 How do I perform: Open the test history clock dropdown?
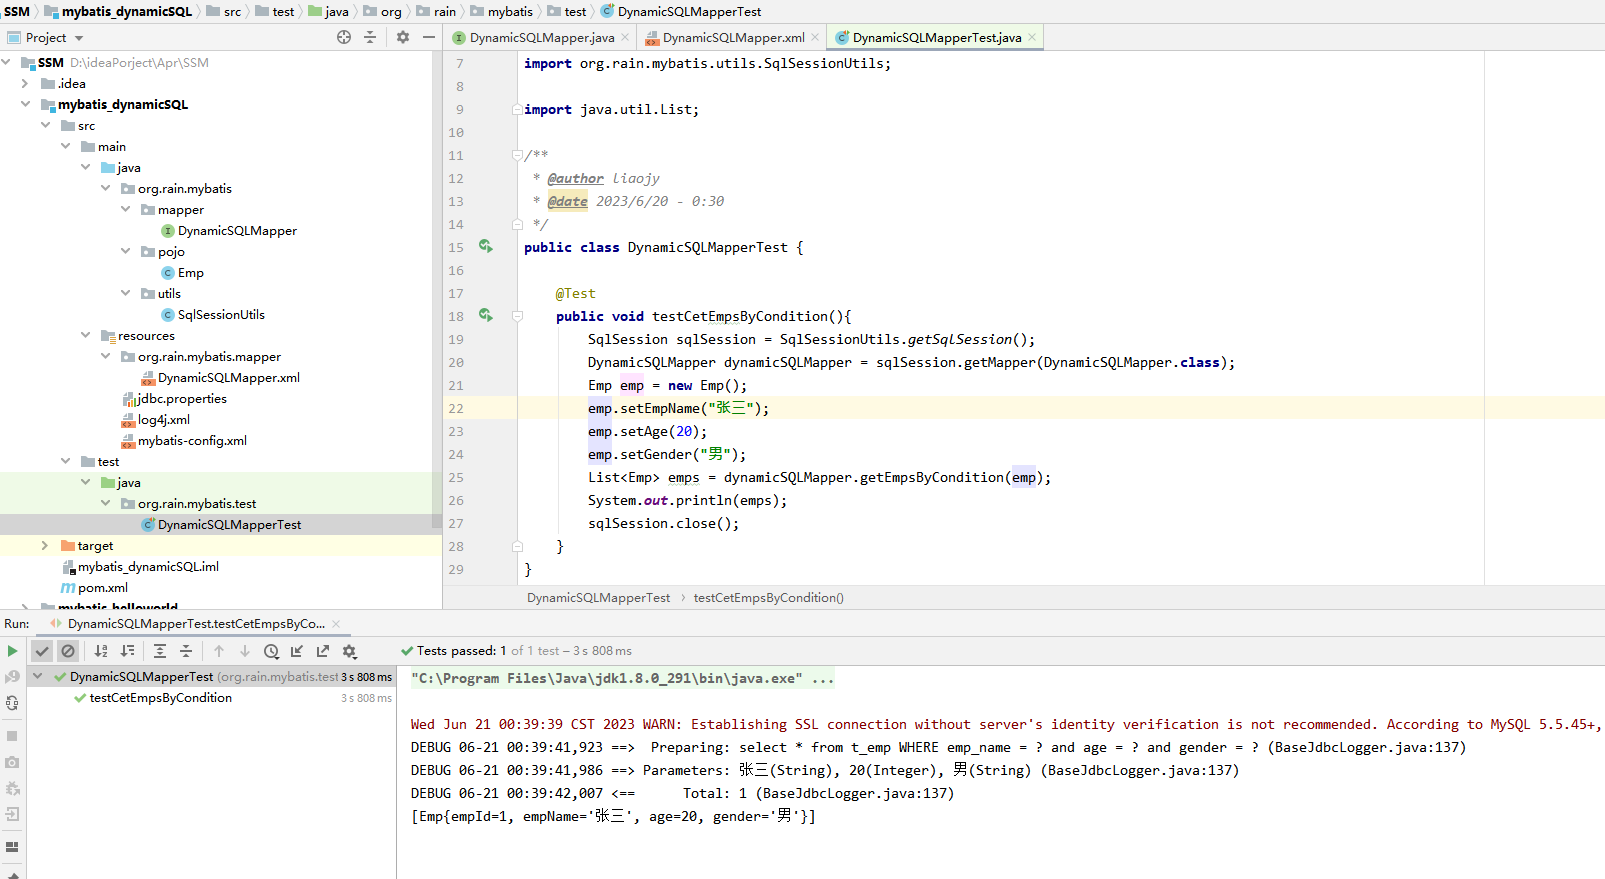pyautogui.click(x=271, y=651)
